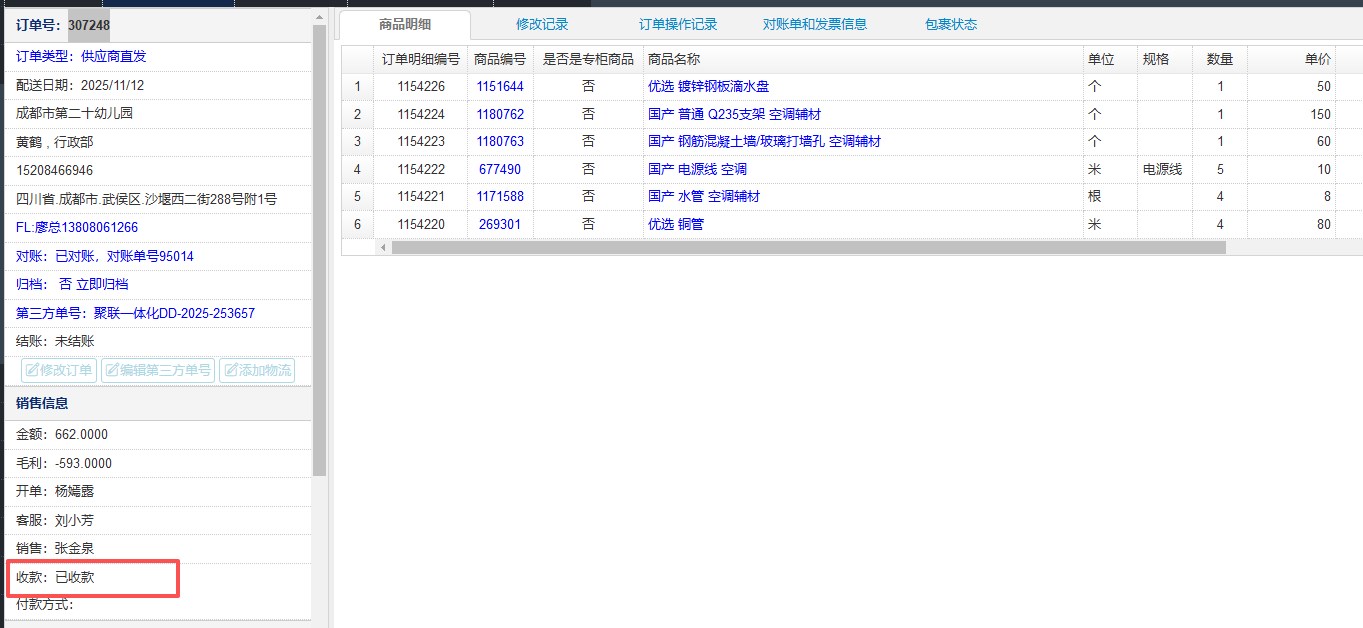
Task: Open the 对账单和发票信息 tab
Action: (x=814, y=25)
